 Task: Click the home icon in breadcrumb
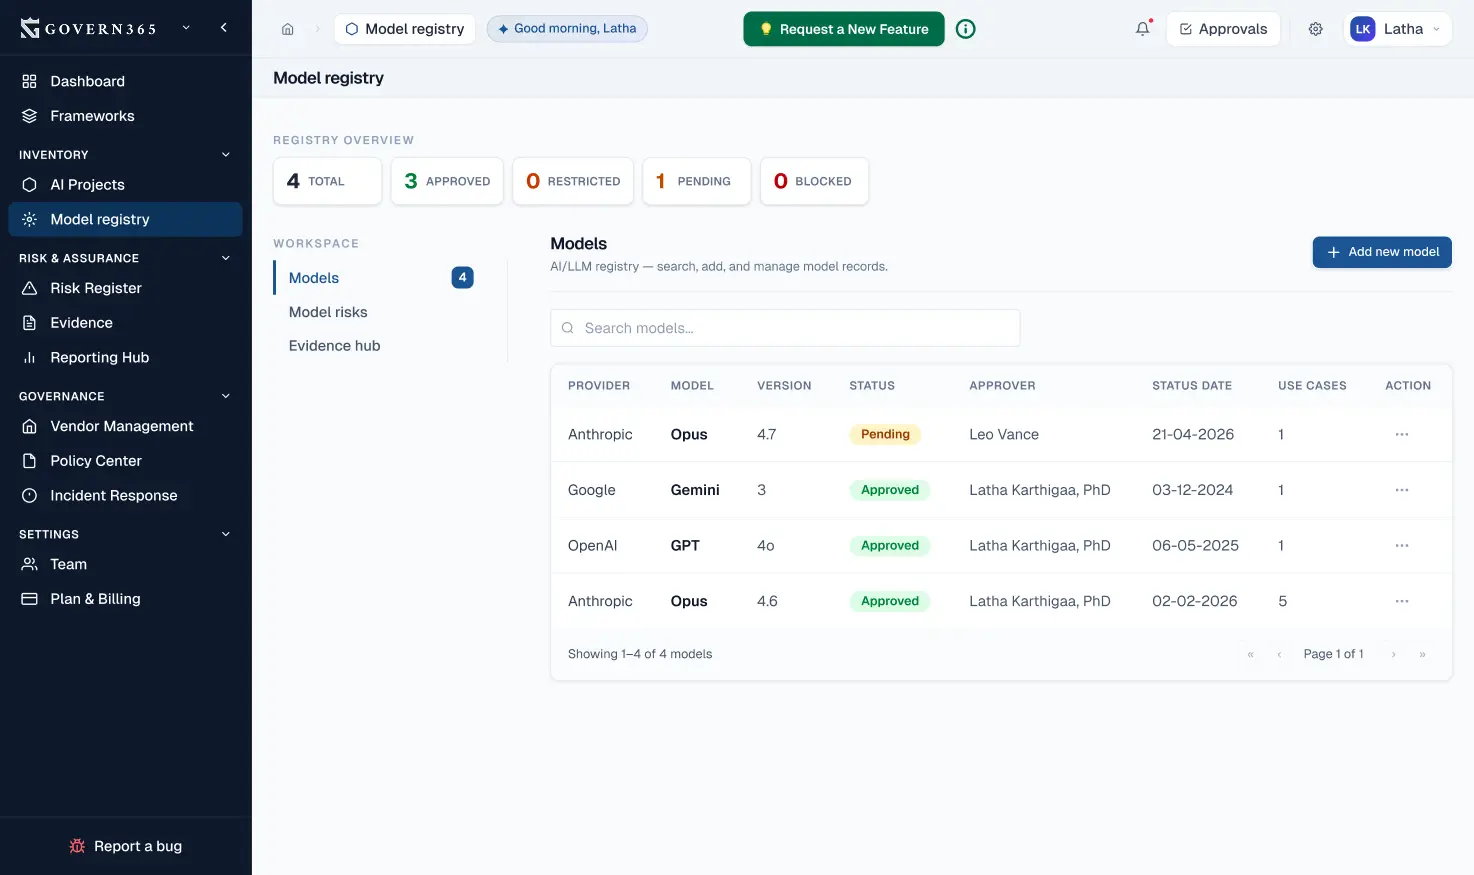287,29
